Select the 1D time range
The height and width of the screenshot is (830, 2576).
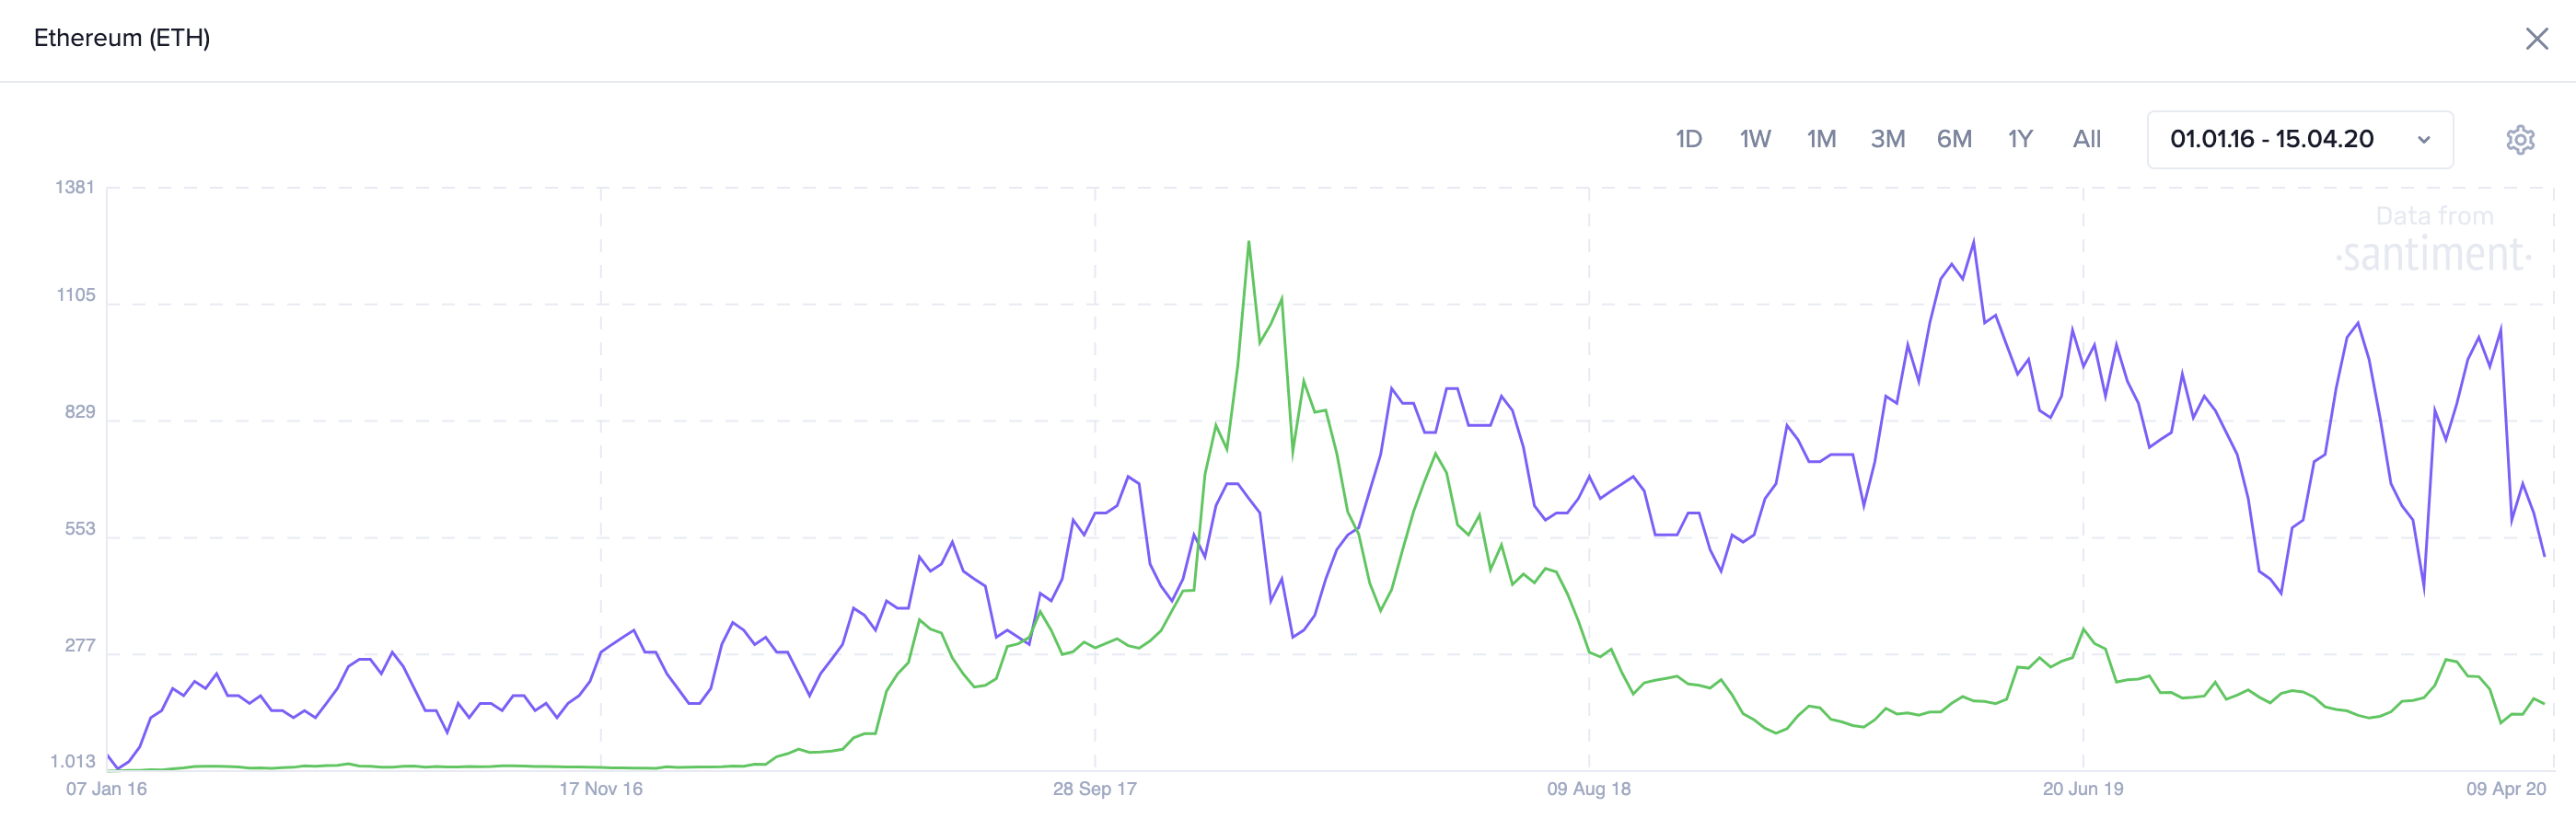(x=1688, y=140)
